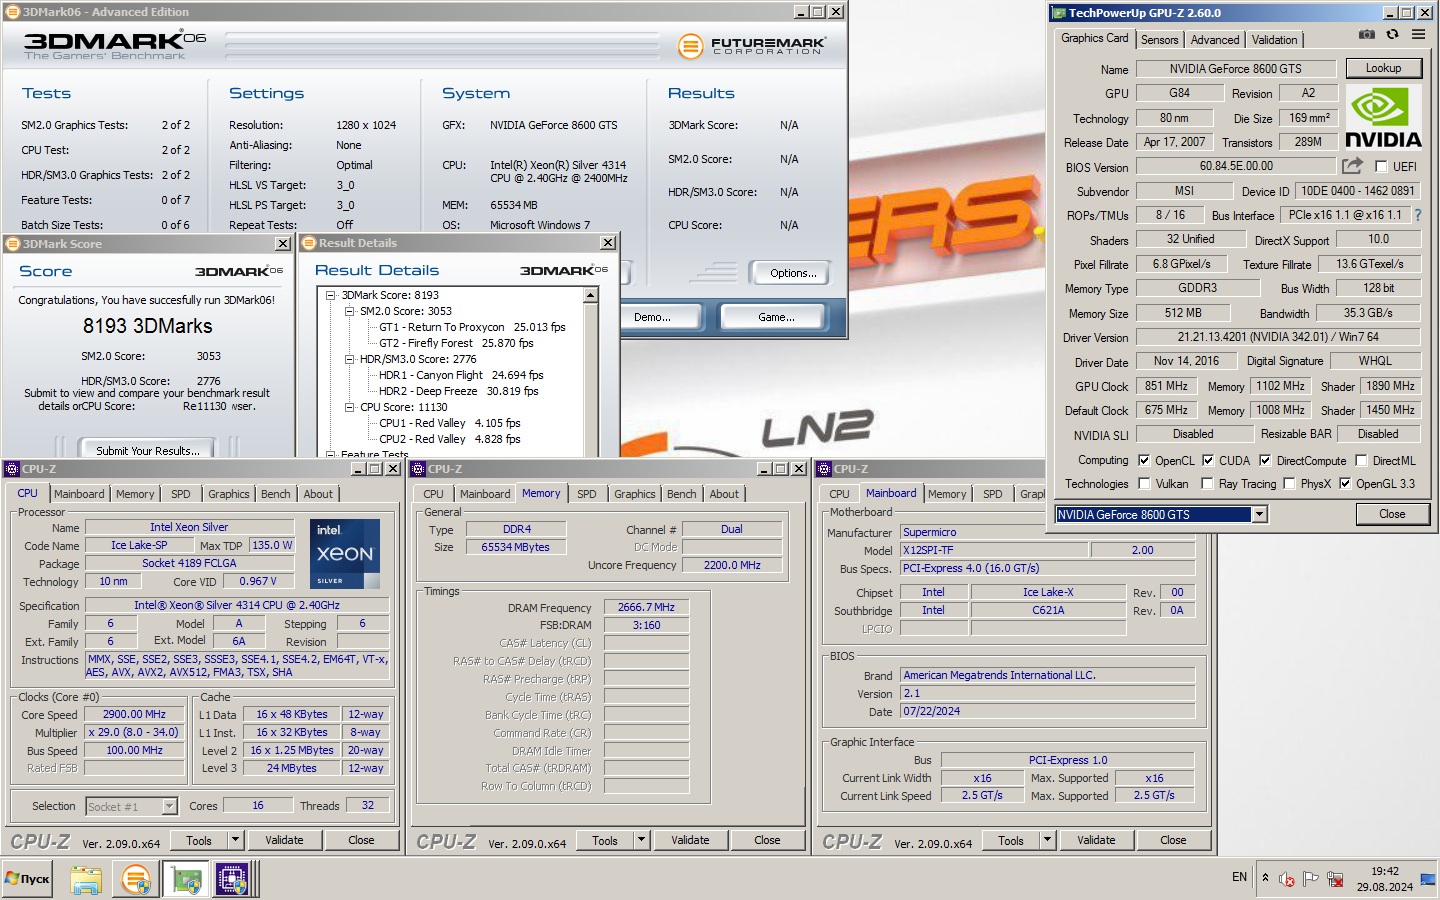Toggle the UEFI checkbox in GPU-Z
The height and width of the screenshot is (900, 1440).
point(1381,167)
